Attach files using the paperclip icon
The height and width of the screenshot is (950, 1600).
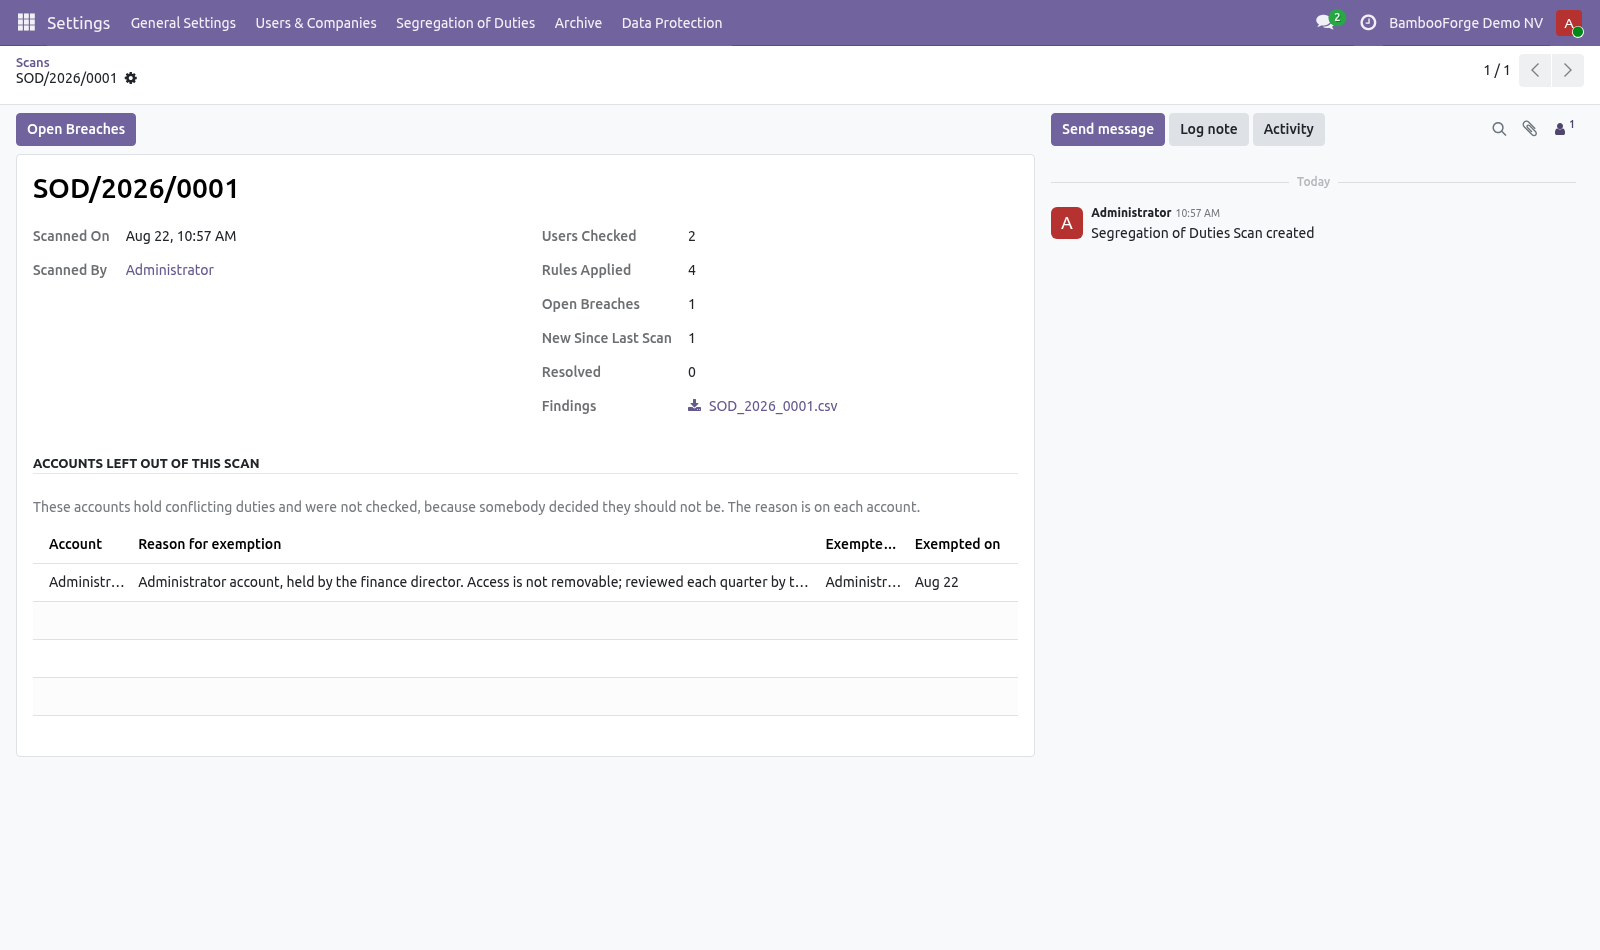tap(1530, 129)
